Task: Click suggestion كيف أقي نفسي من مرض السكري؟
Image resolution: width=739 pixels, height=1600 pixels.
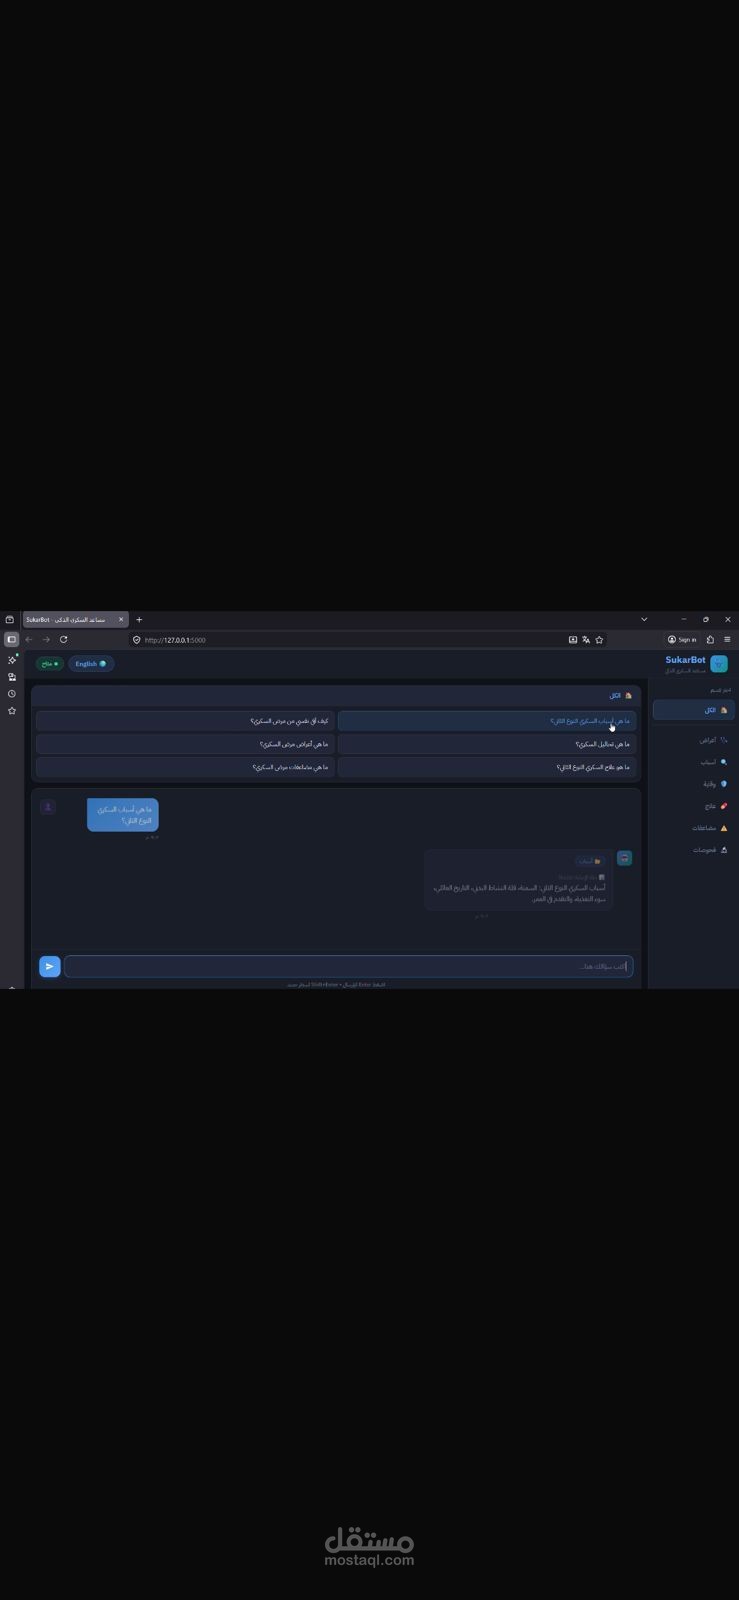Action: click(x=185, y=721)
